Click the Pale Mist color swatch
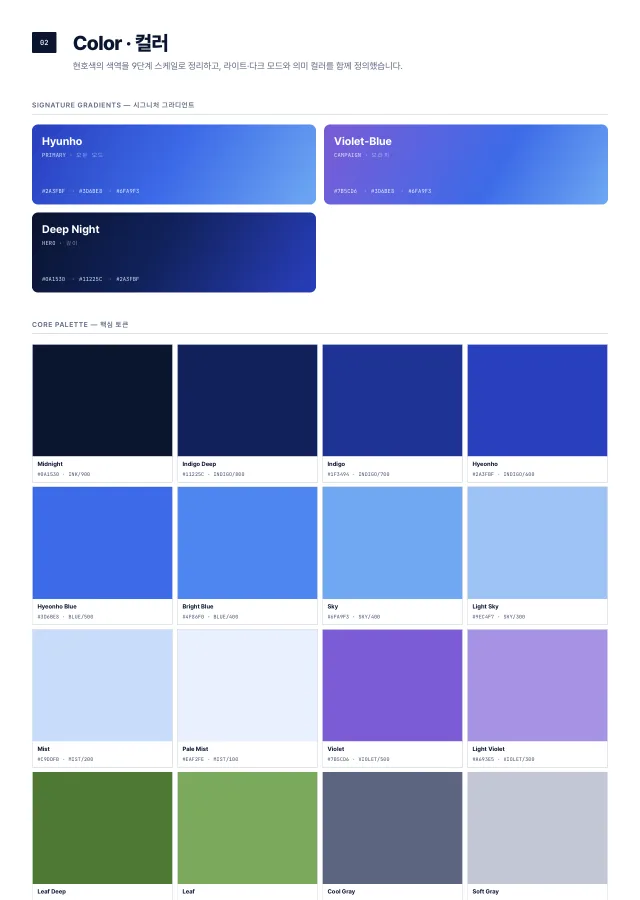 (247, 685)
